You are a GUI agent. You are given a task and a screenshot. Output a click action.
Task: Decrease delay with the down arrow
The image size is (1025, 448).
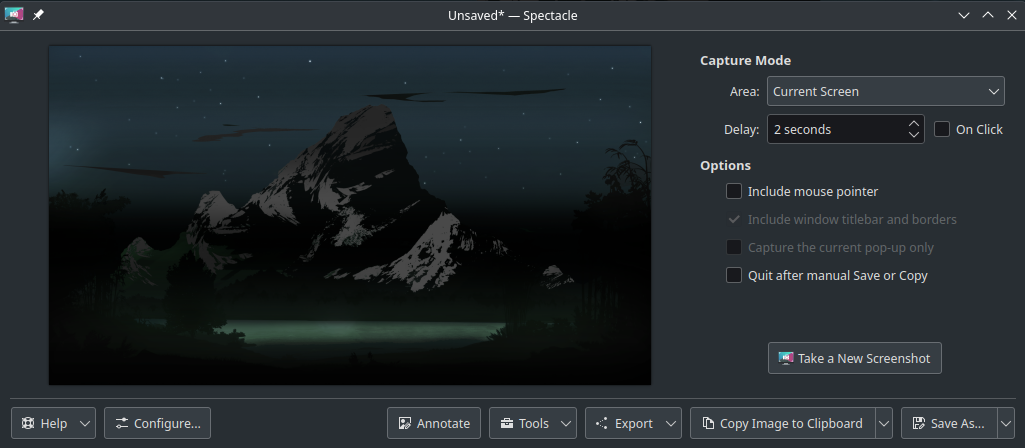click(x=914, y=135)
